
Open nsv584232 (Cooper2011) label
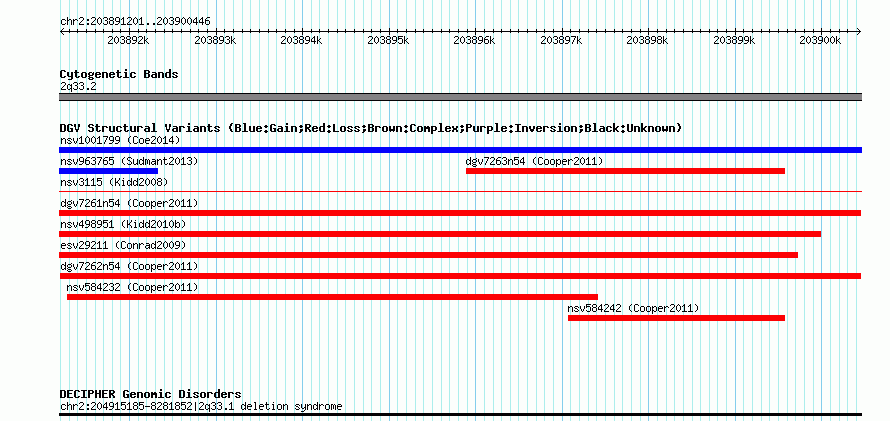[x=132, y=287]
